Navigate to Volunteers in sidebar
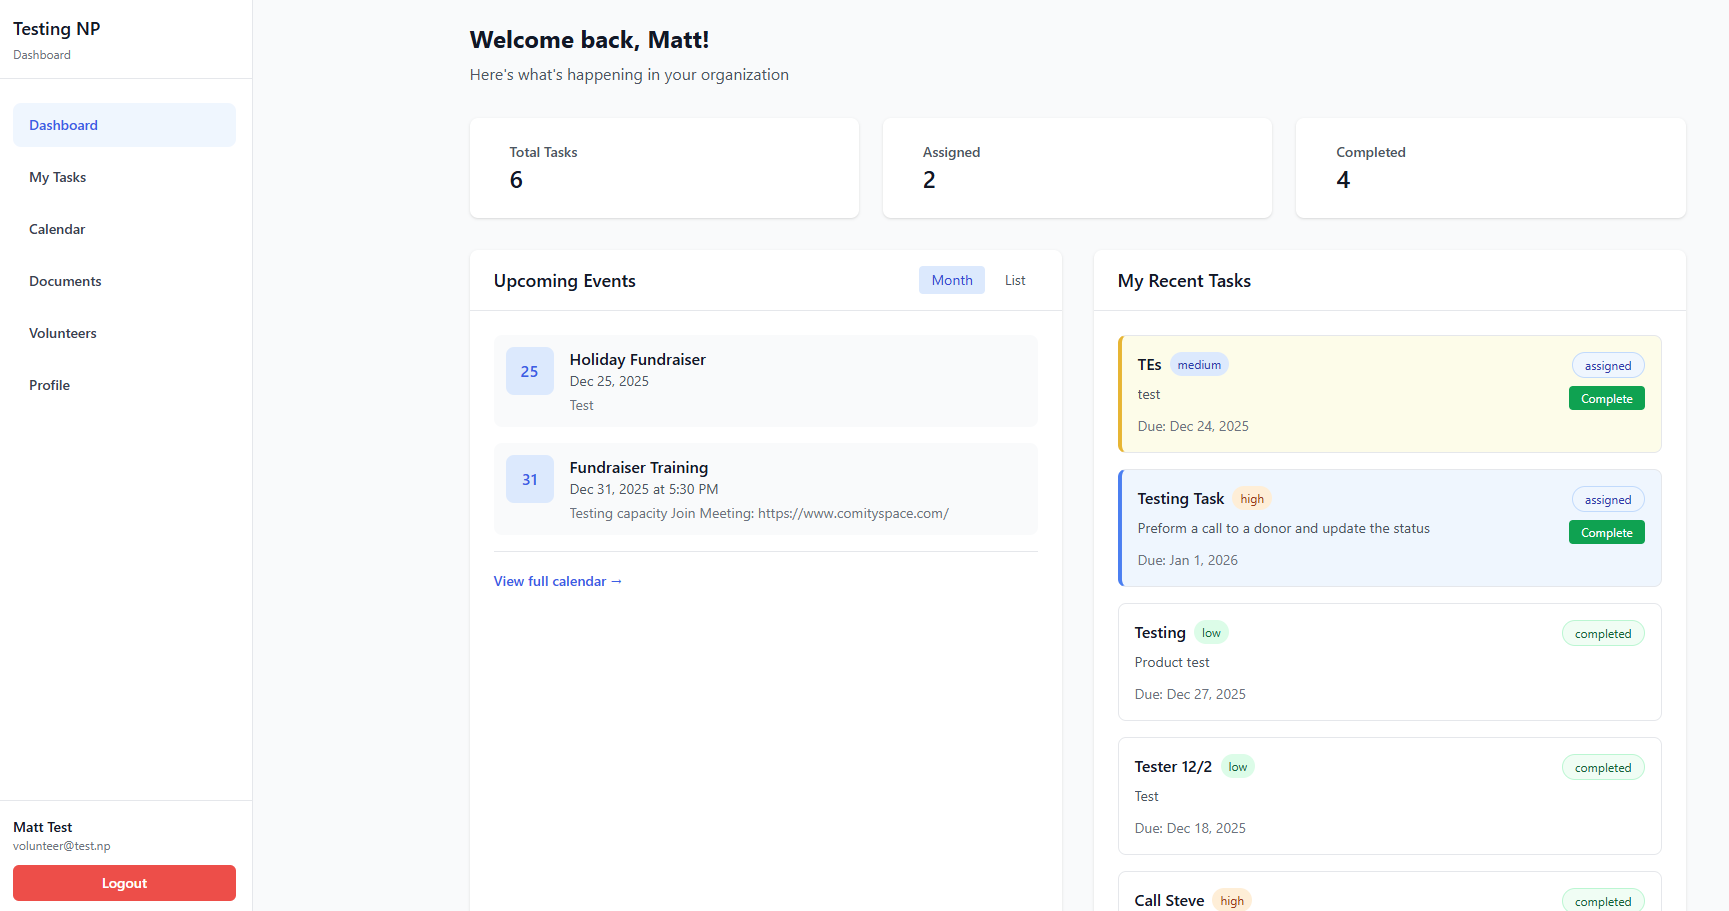 tap(63, 333)
